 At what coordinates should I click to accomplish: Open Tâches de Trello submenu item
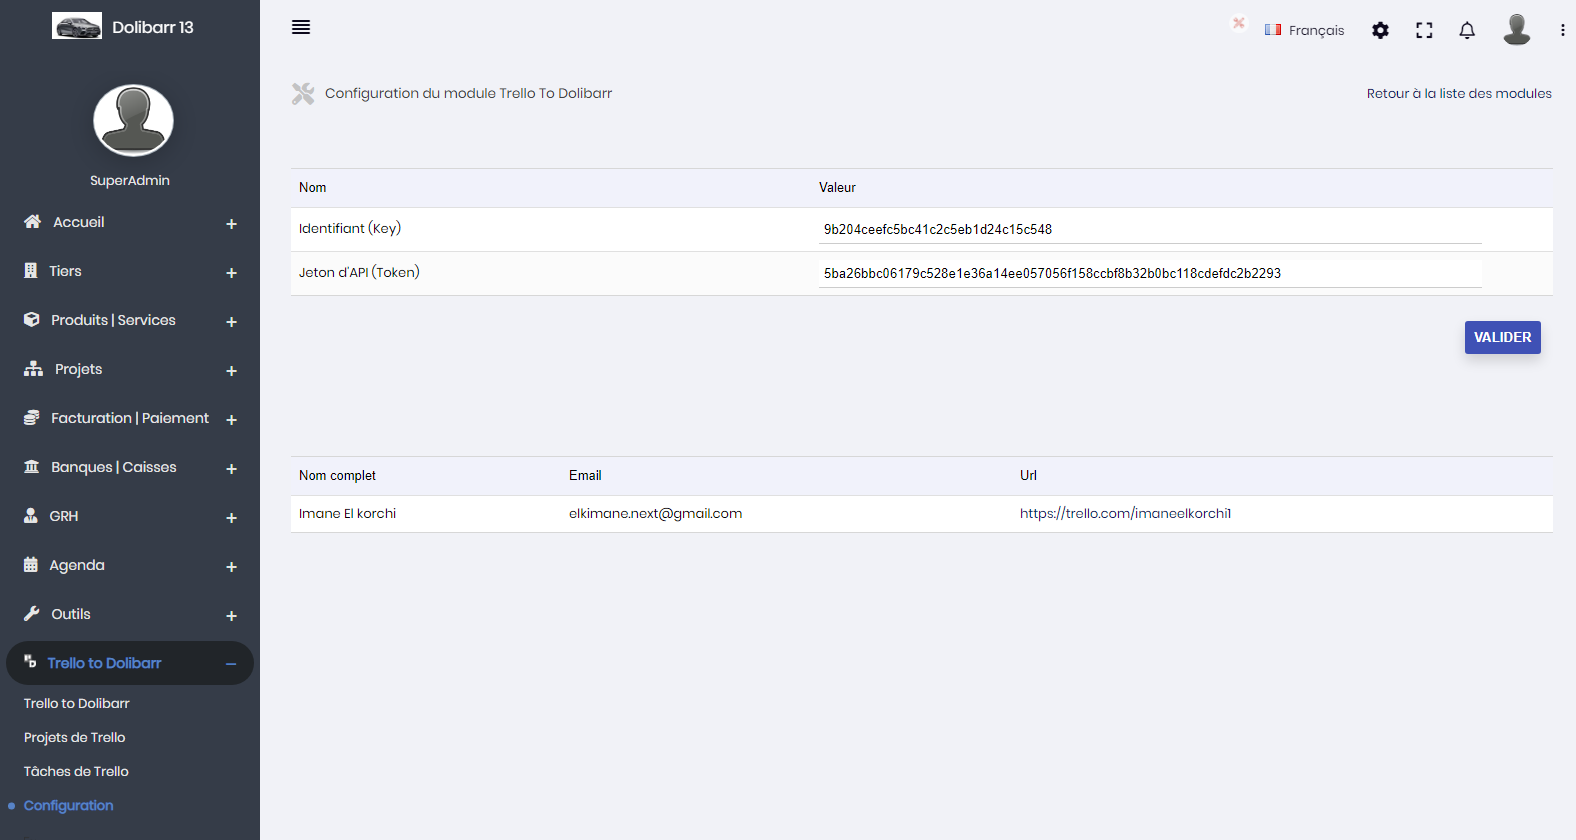tap(76, 771)
